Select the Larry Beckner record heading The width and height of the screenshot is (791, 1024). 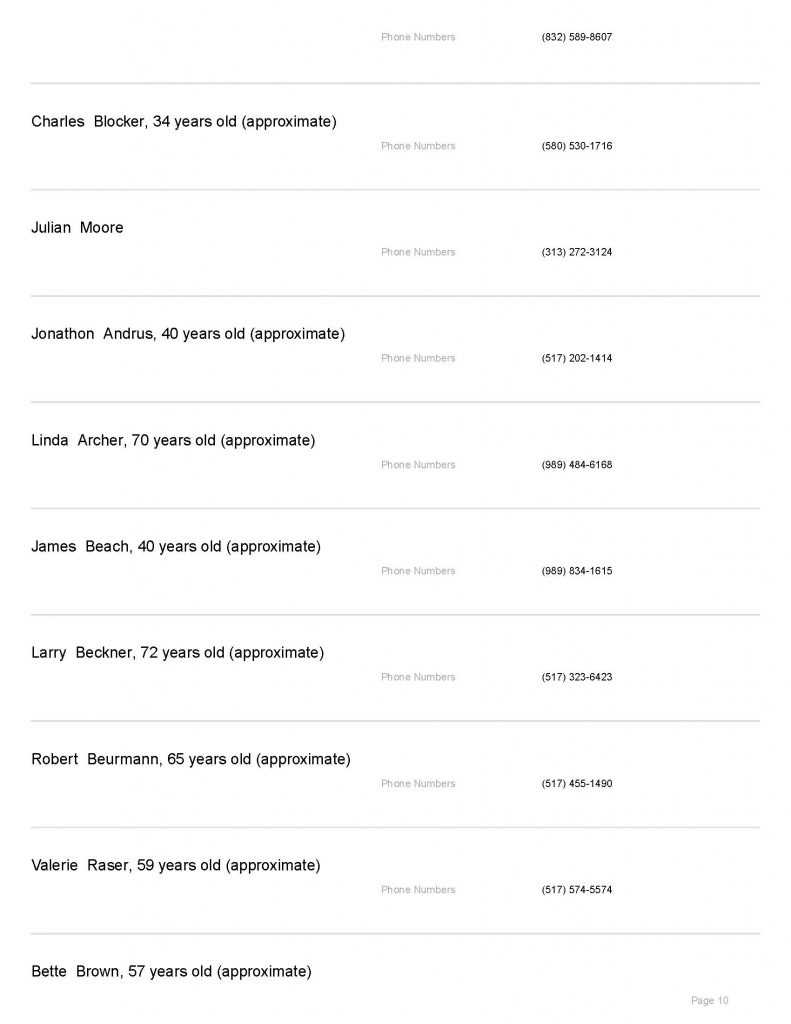[178, 653]
